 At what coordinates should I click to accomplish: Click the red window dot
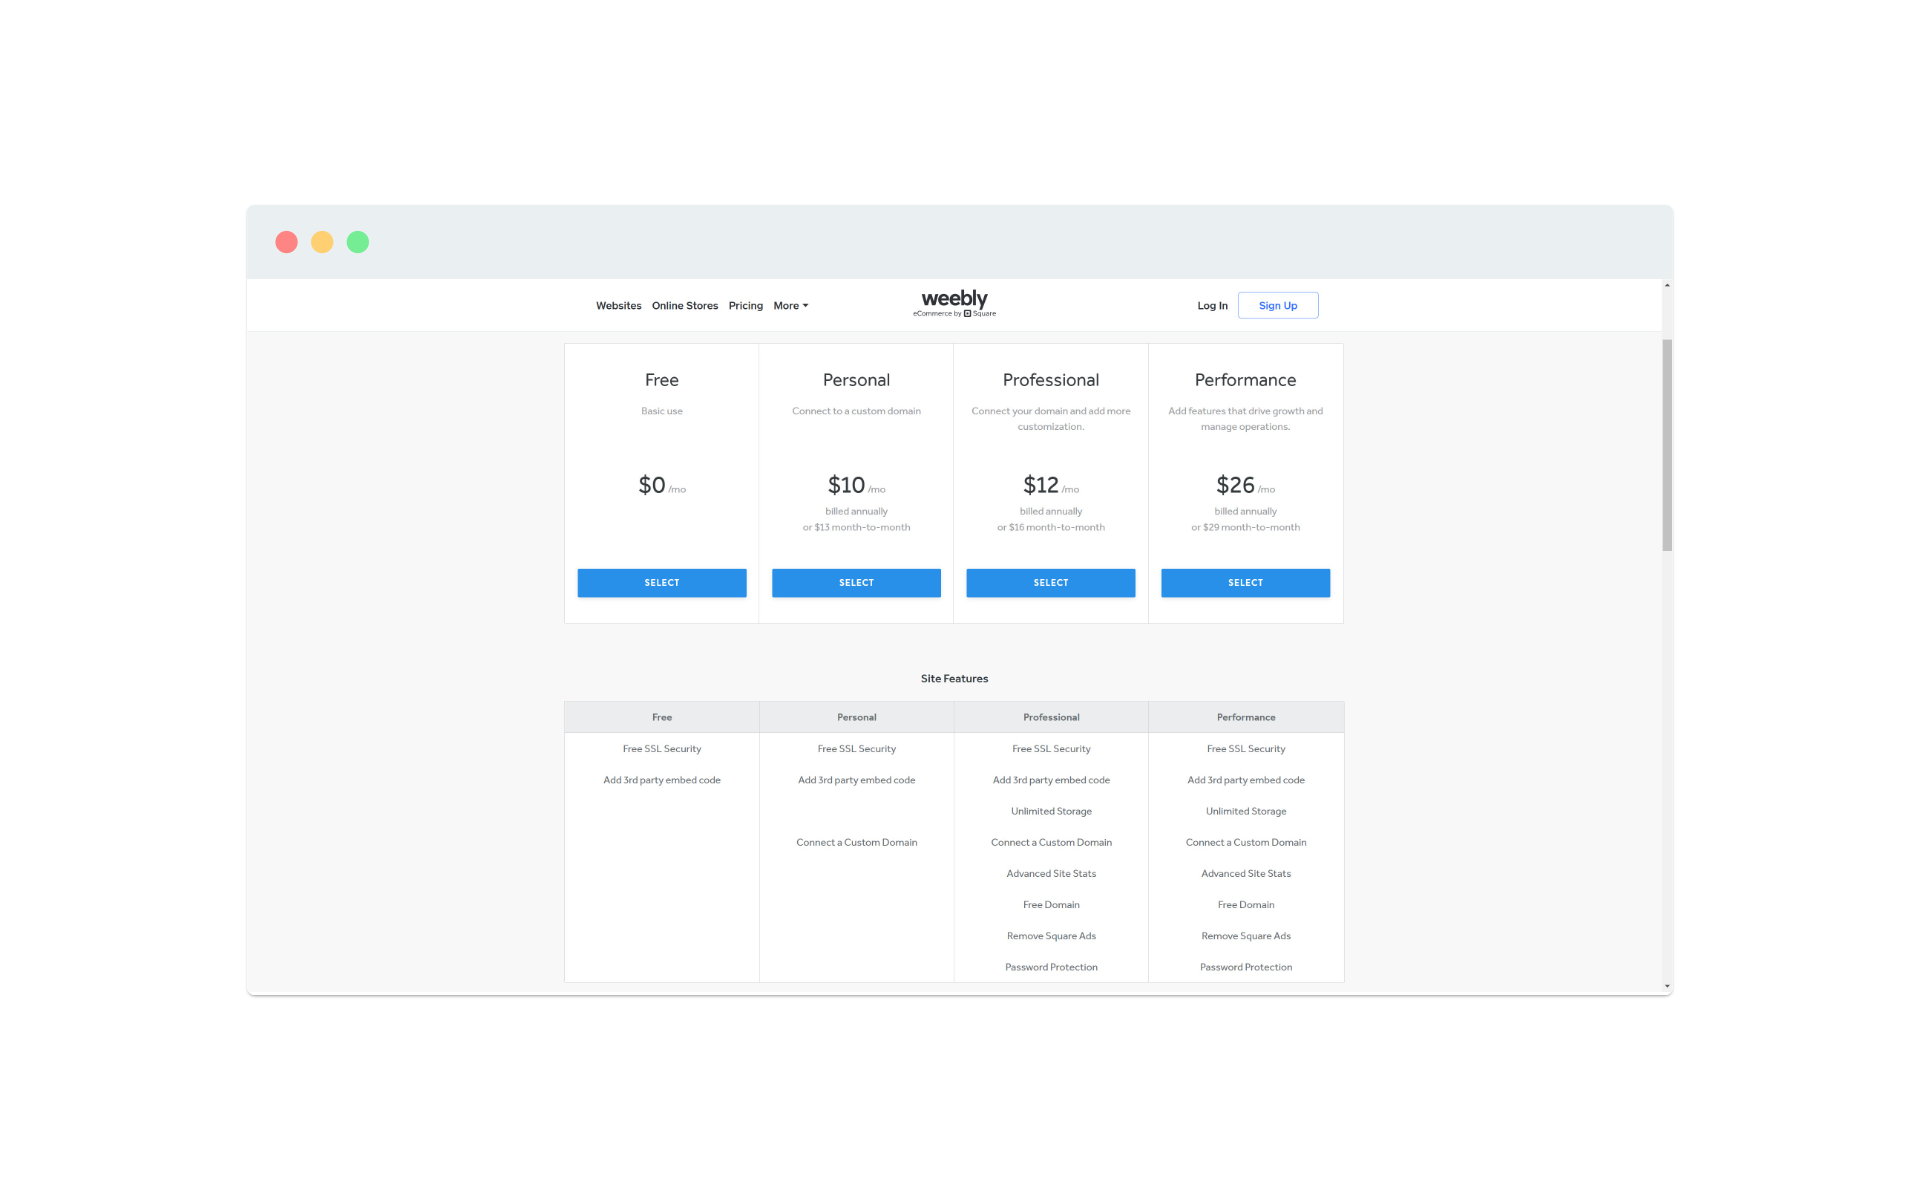(x=286, y=242)
